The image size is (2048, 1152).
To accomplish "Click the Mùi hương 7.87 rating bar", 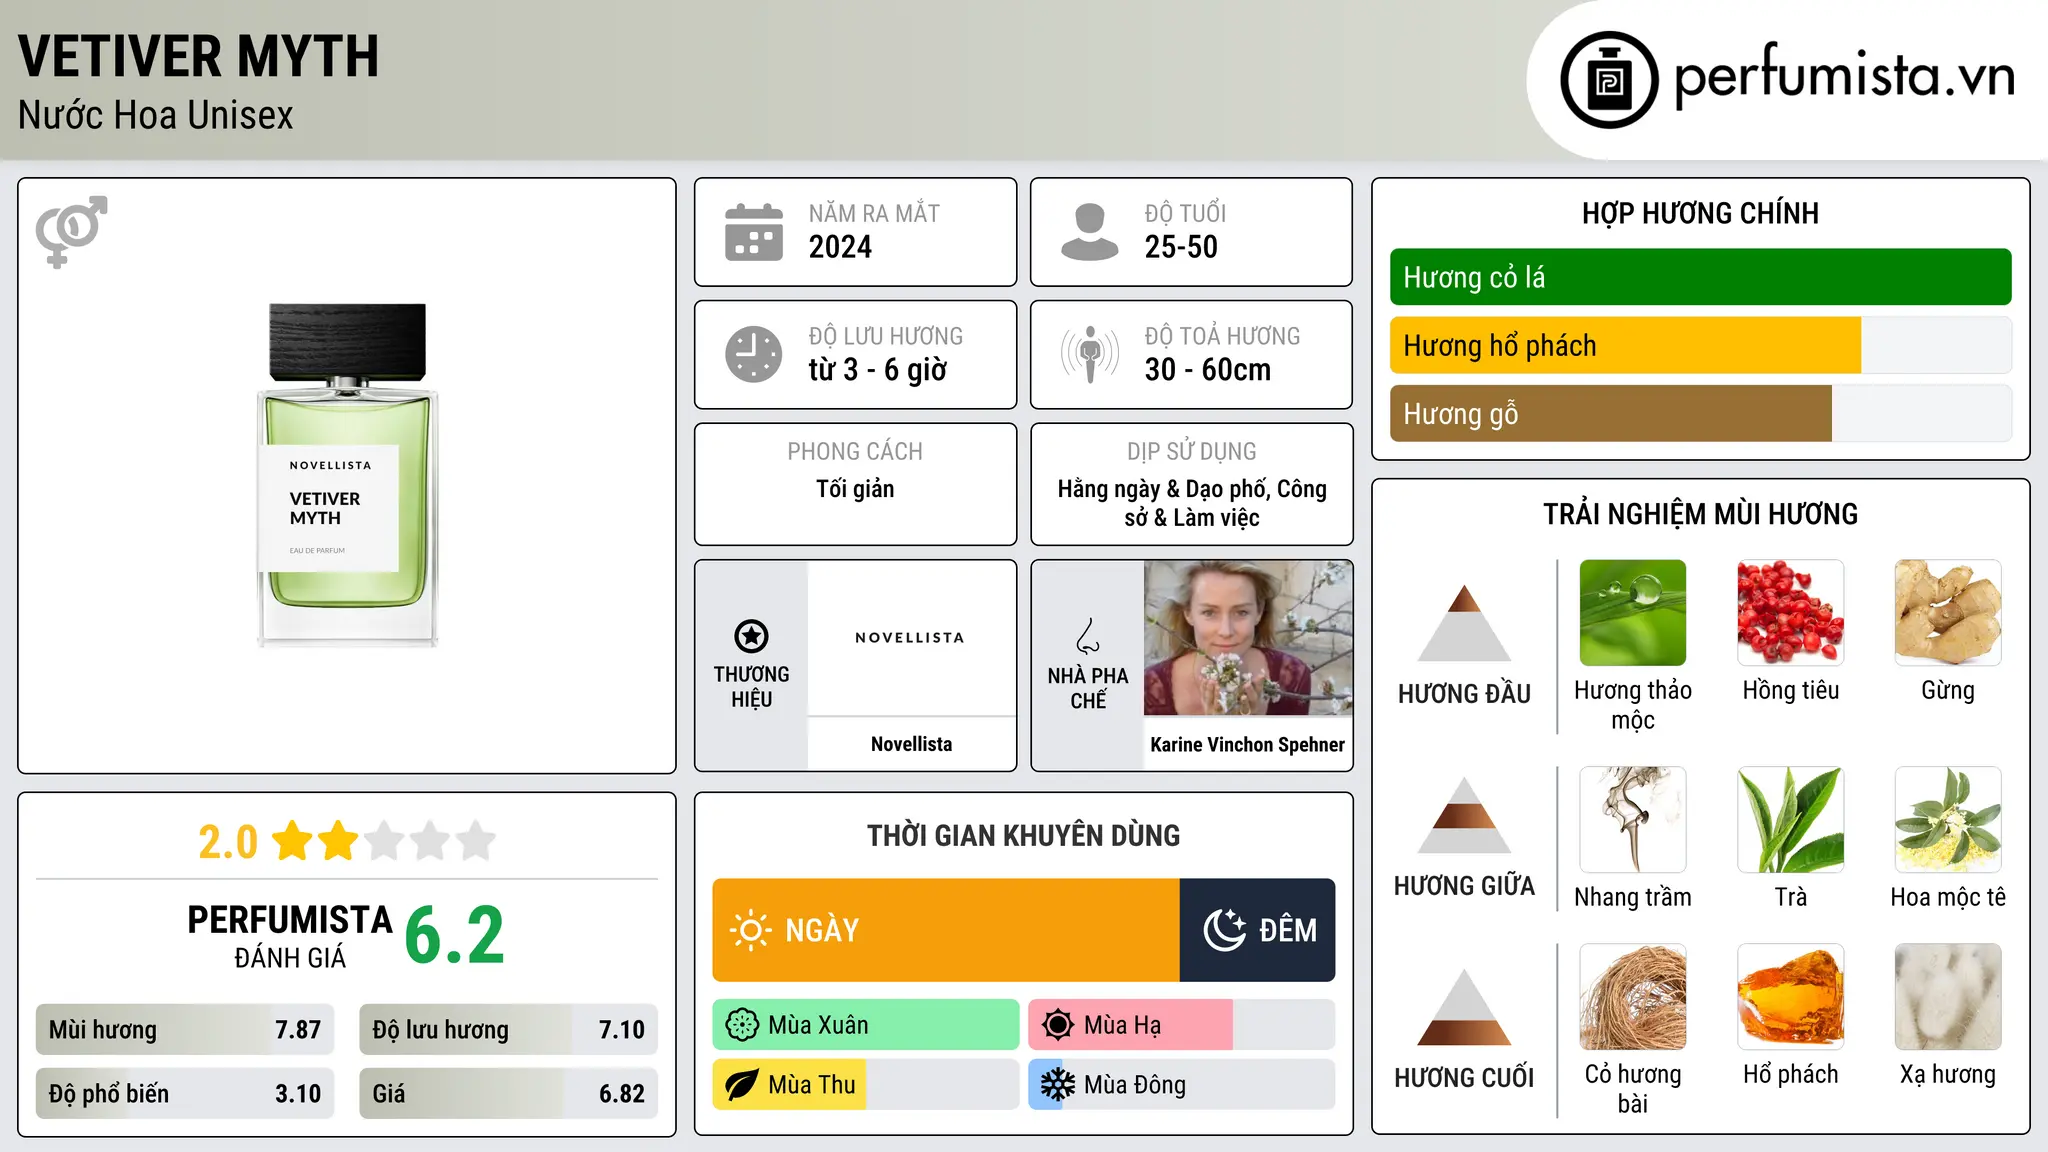I will click(x=185, y=1030).
